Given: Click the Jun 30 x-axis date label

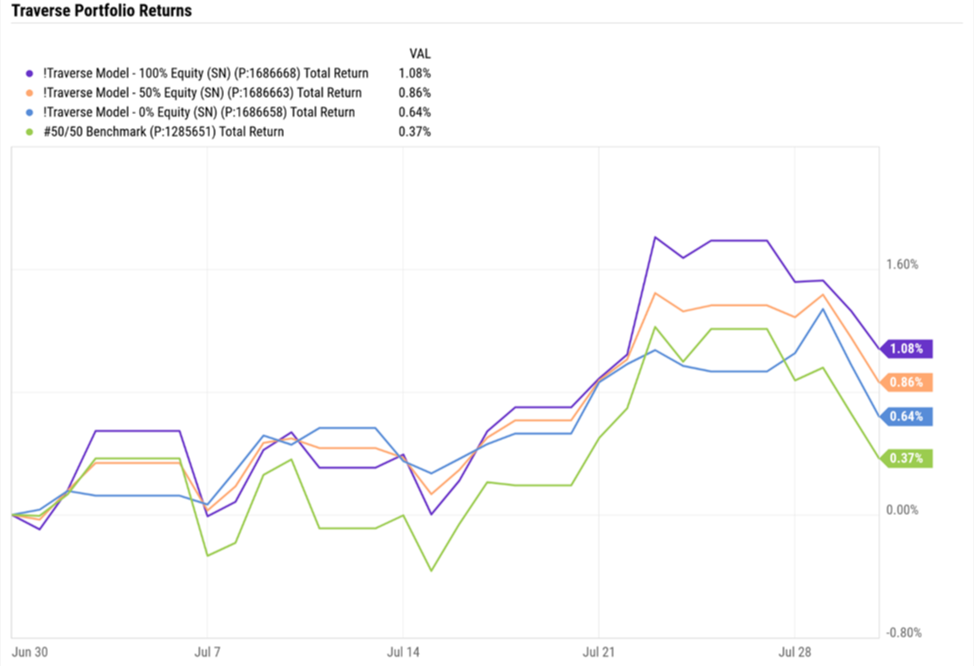Looking at the screenshot, I should pyautogui.click(x=28, y=651).
